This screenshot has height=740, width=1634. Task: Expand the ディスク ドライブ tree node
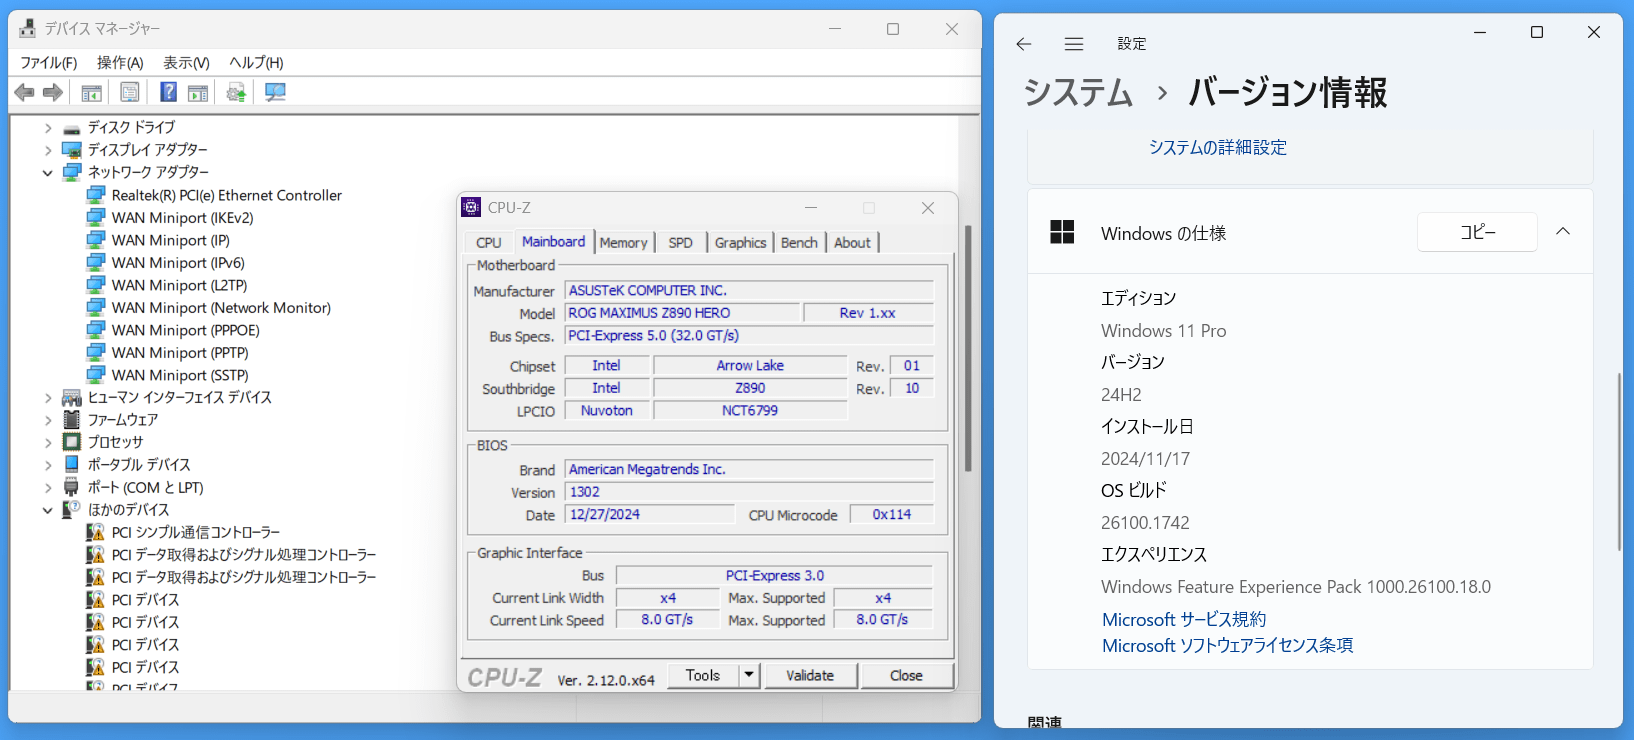click(47, 128)
